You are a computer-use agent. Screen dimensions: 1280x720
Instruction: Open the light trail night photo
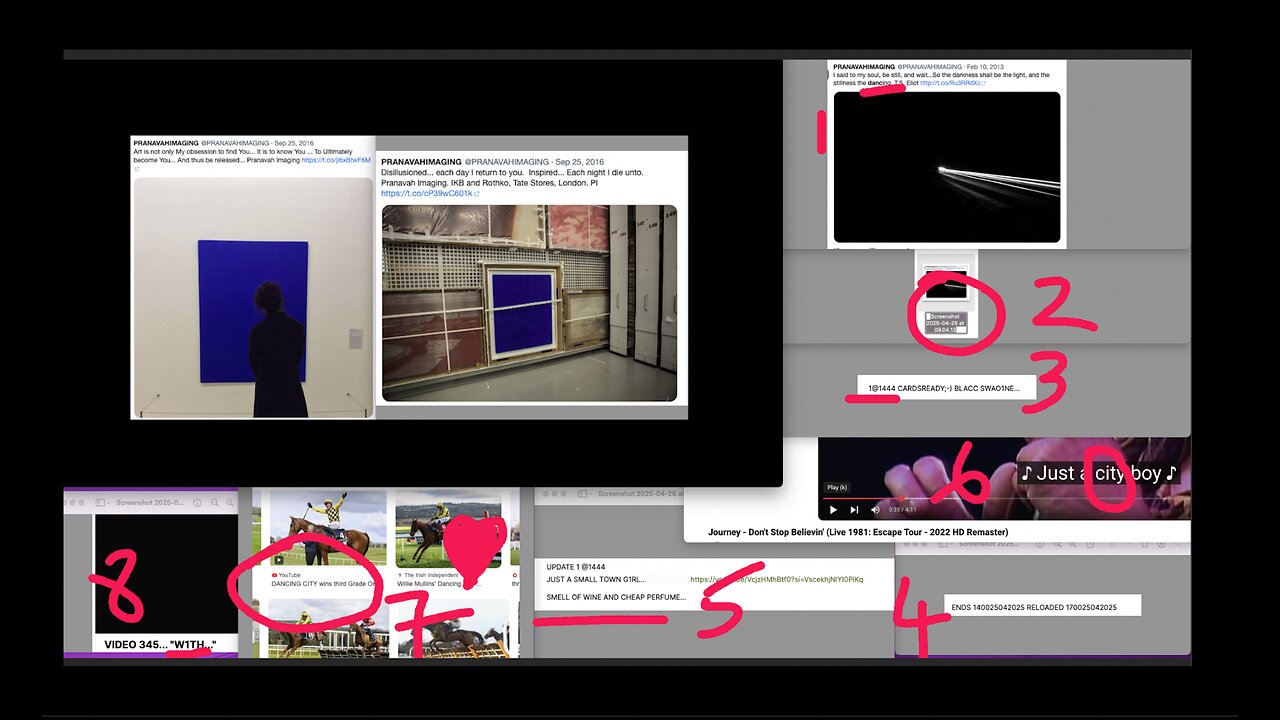947,167
